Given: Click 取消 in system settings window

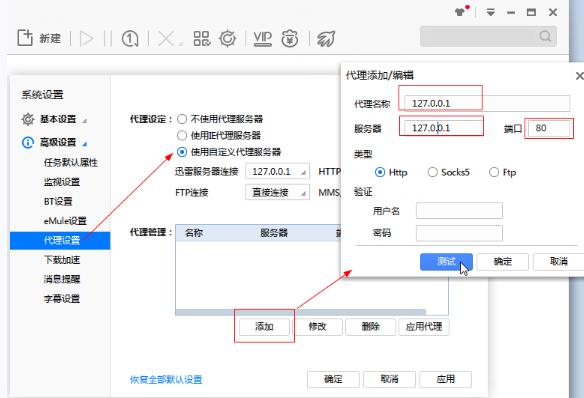Looking at the screenshot, I should tap(390, 379).
